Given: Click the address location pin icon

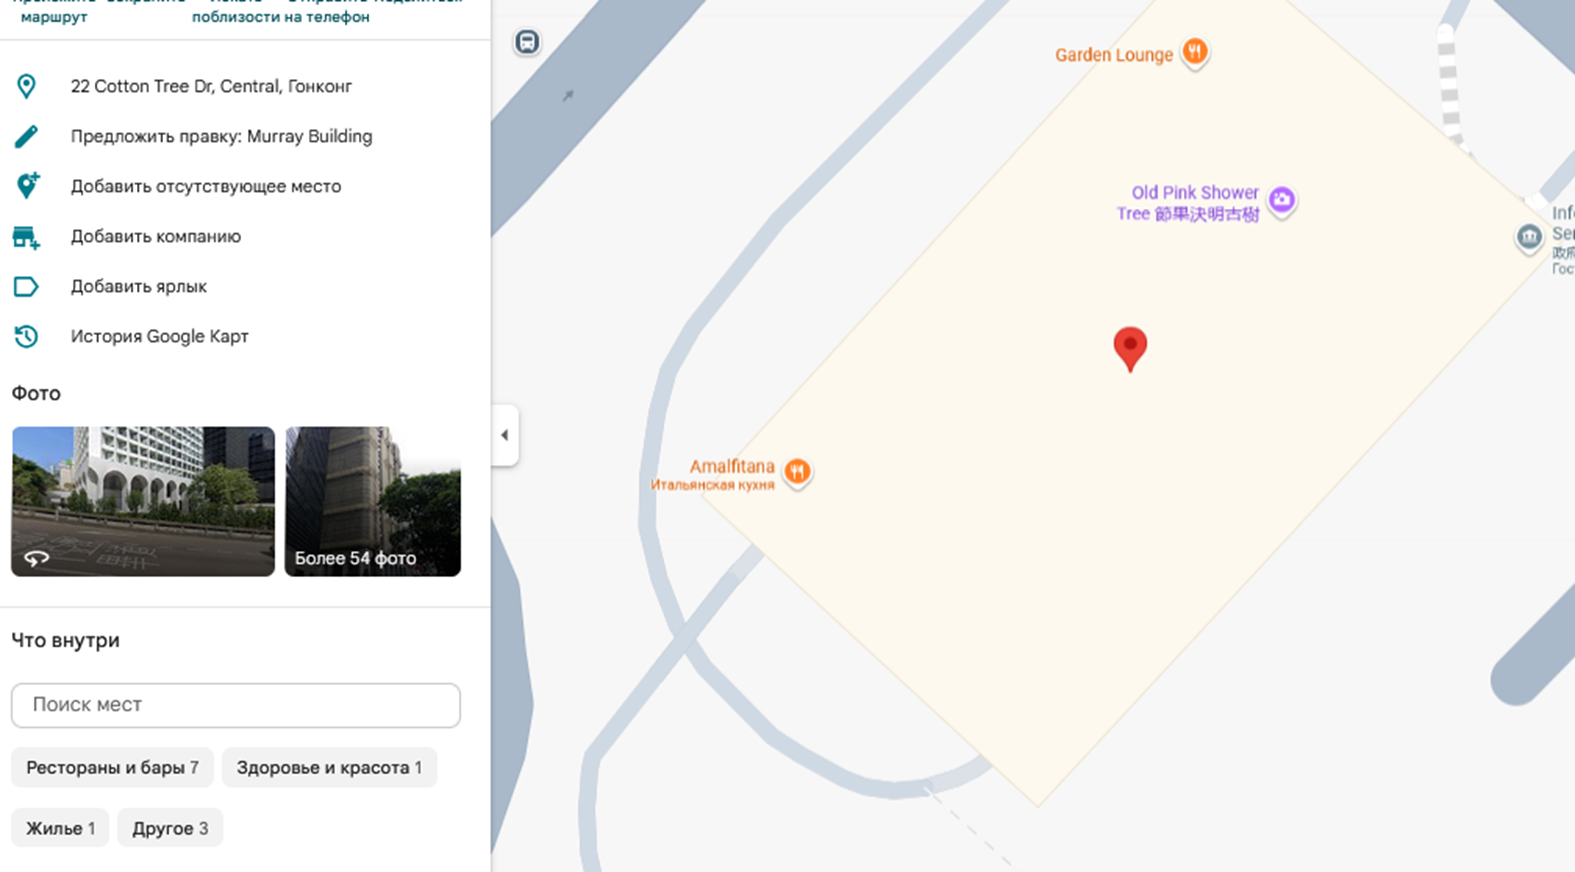Looking at the screenshot, I should click(x=26, y=86).
